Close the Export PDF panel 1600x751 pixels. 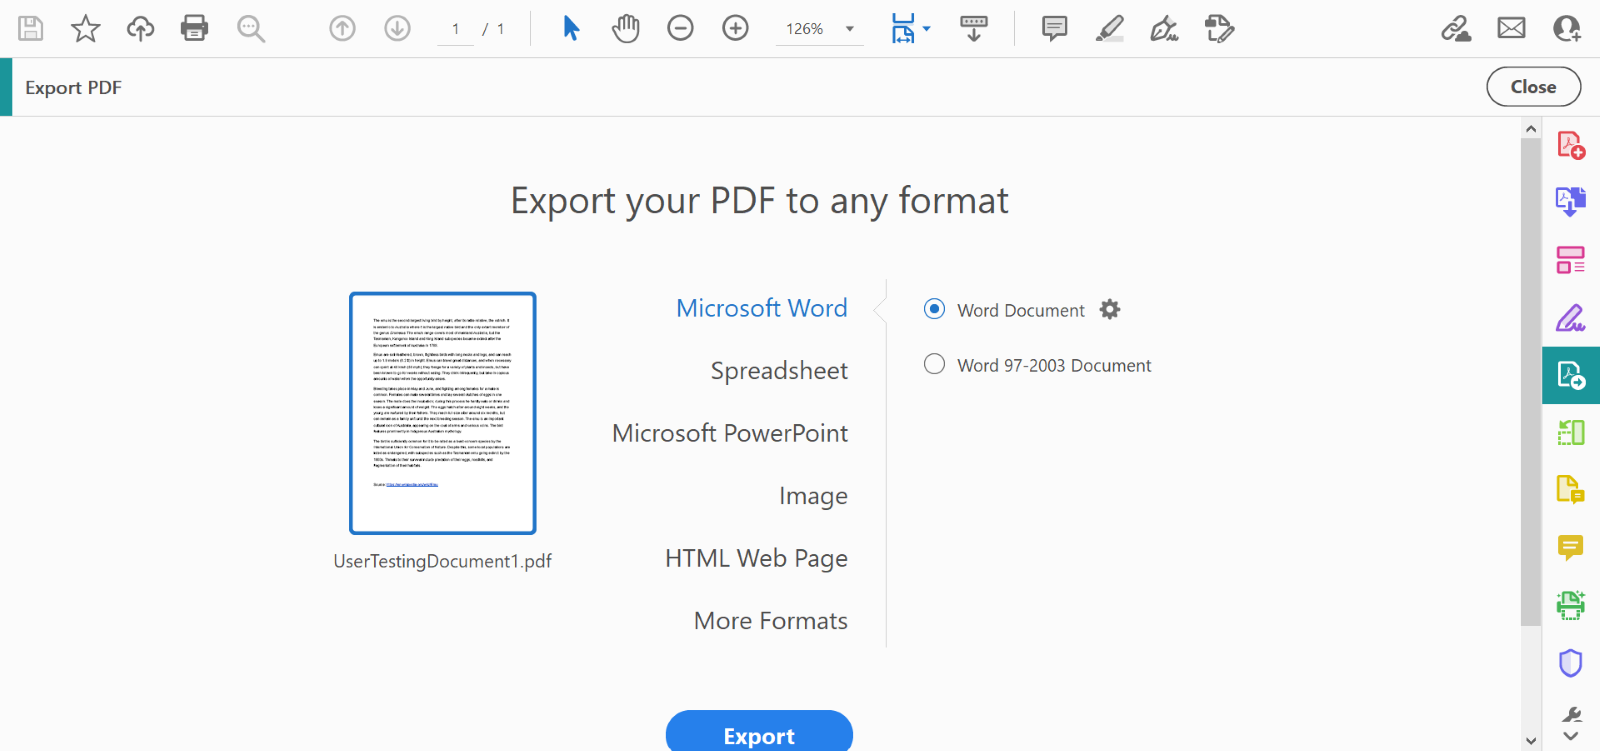tap(1533, 87)
